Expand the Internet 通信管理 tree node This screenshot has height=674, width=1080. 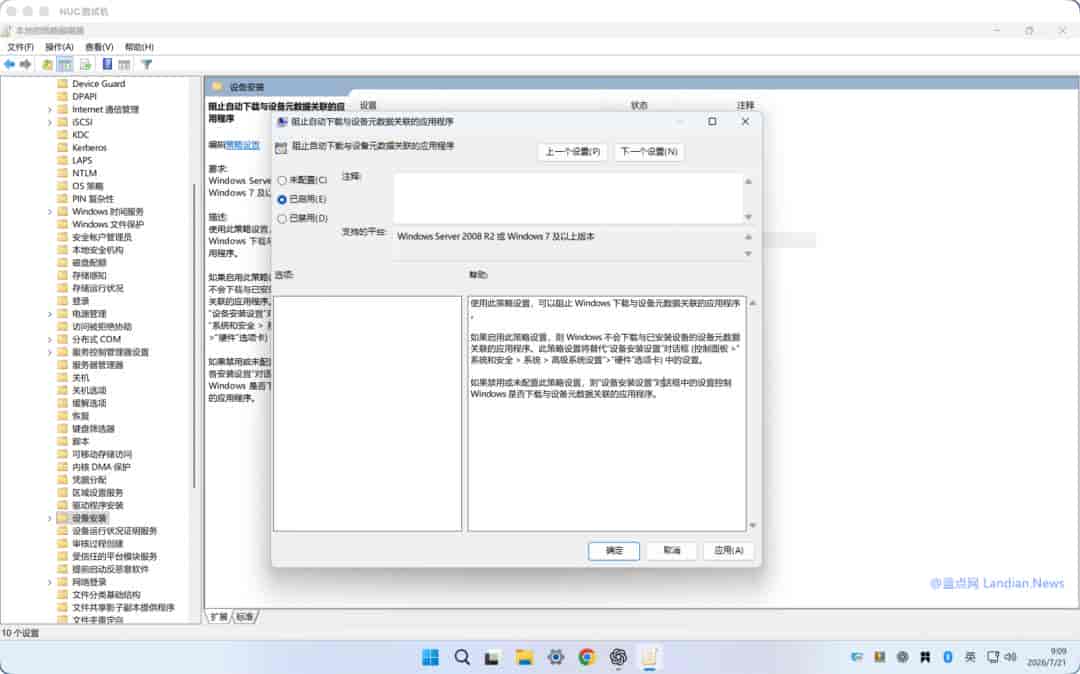tap(50, 109)
